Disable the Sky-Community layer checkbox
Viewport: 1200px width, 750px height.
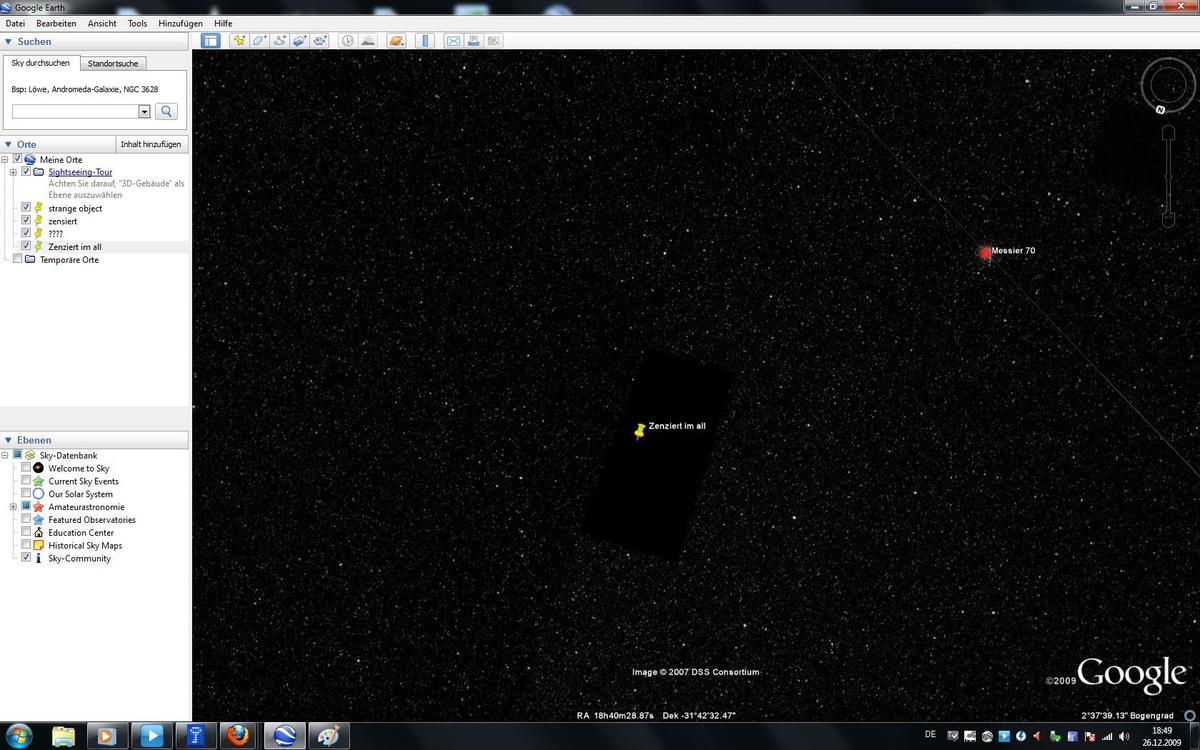(x=26, y=558)
